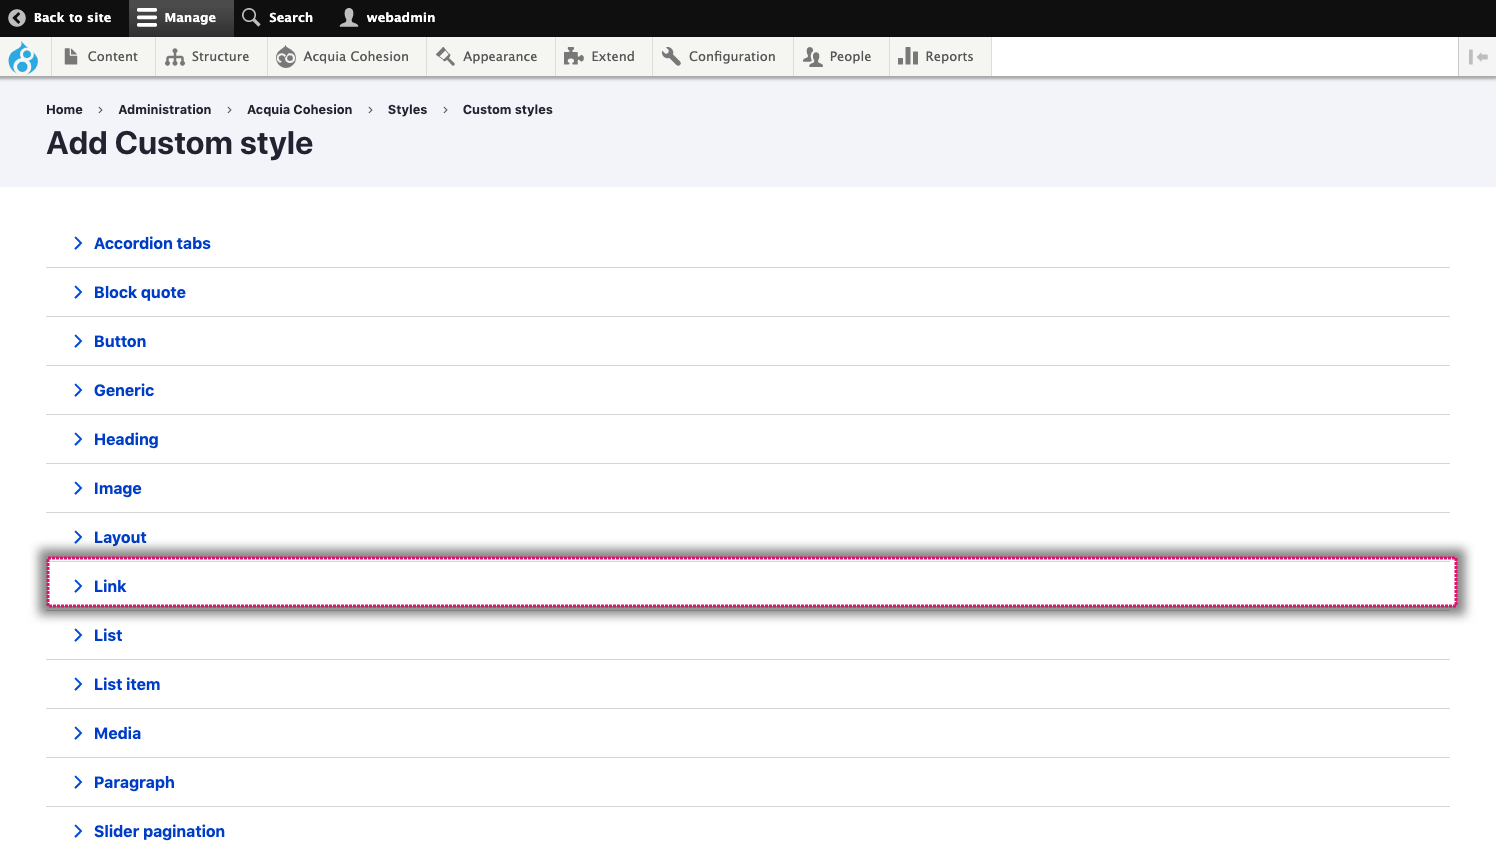Viewport: 1496px width, 867px height.
Task: Expand Accordion tabs with its chevron
Action: click(78, 243)
